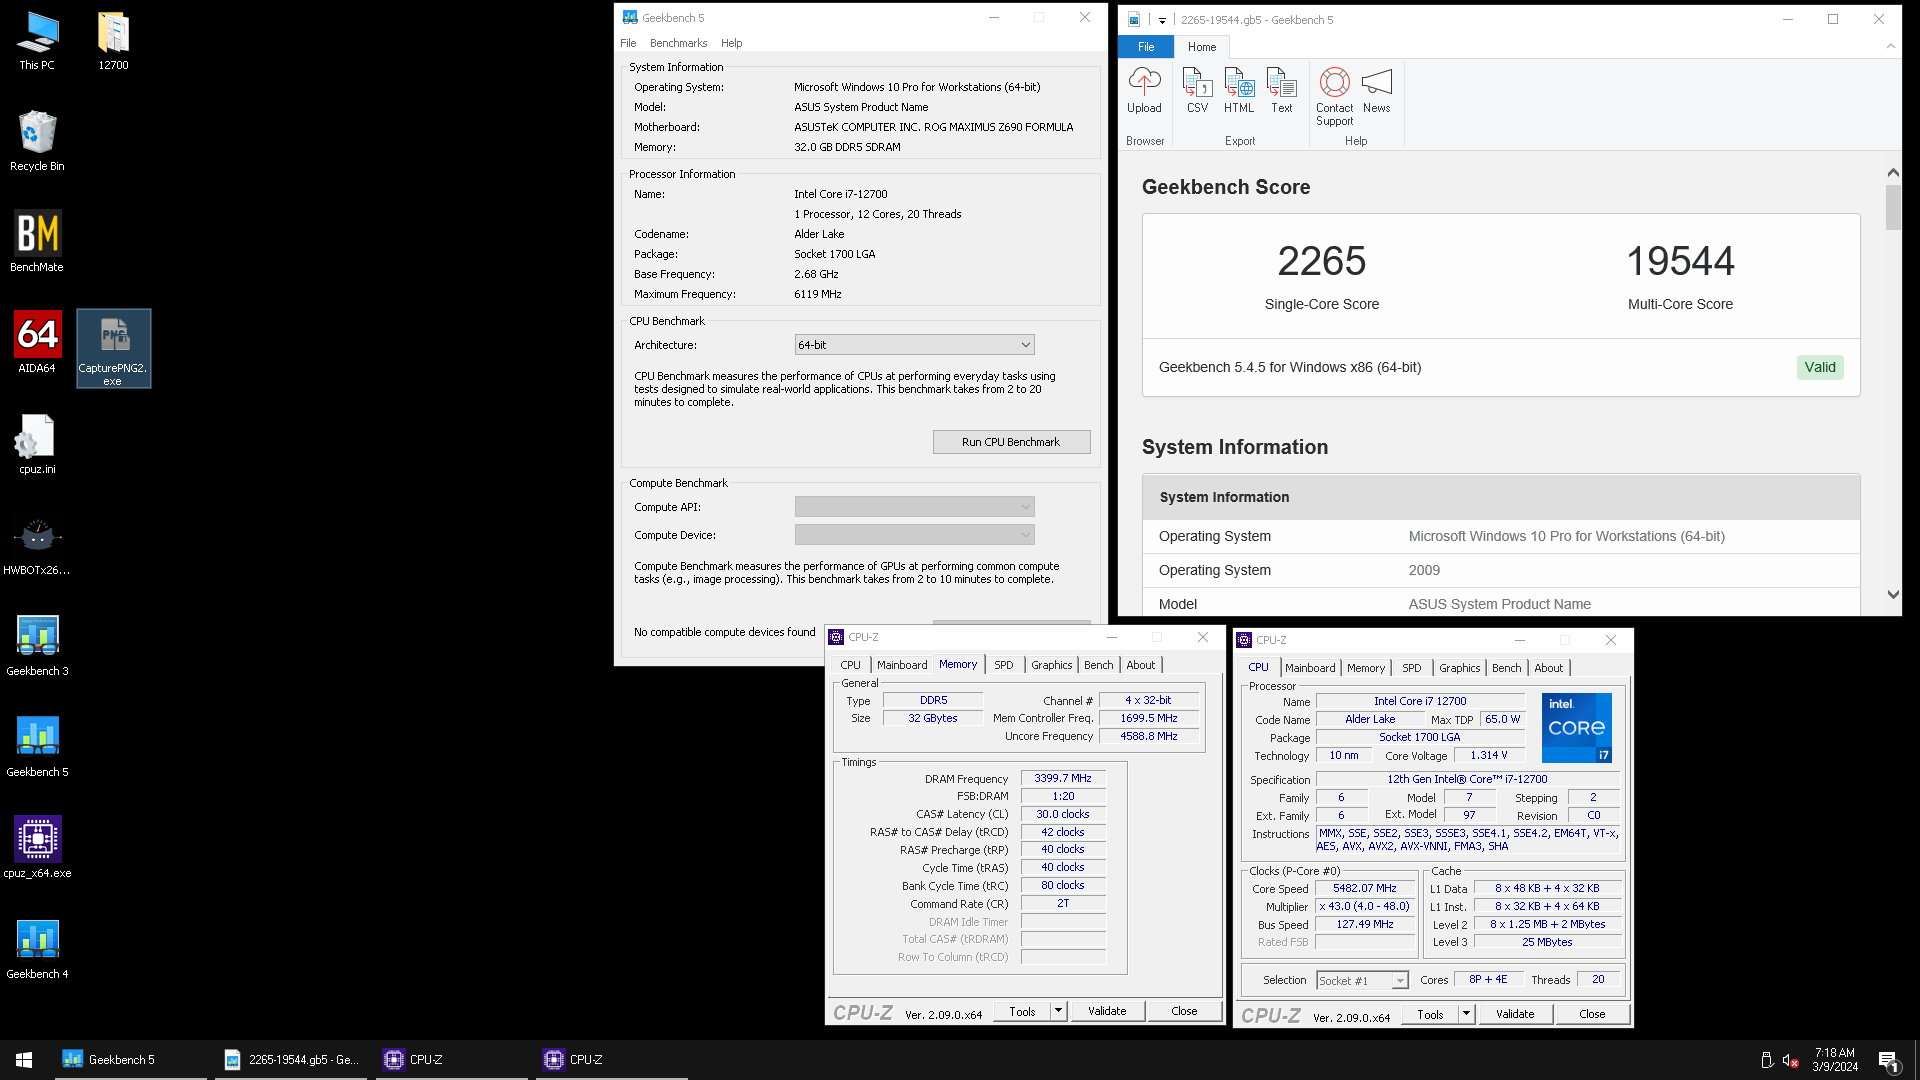Switch to second CPU-Z taskbar item
Screen dimensions: 1920x1080
pos(611,1060)
